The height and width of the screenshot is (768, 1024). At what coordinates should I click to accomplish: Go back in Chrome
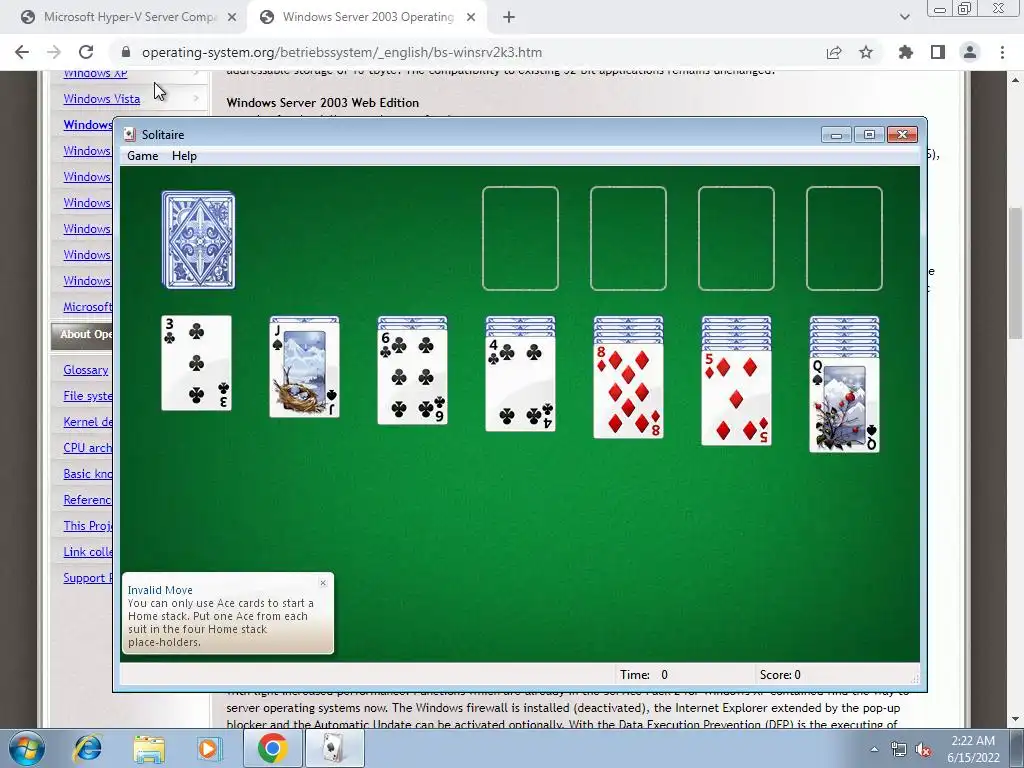[x=22, y=52]
